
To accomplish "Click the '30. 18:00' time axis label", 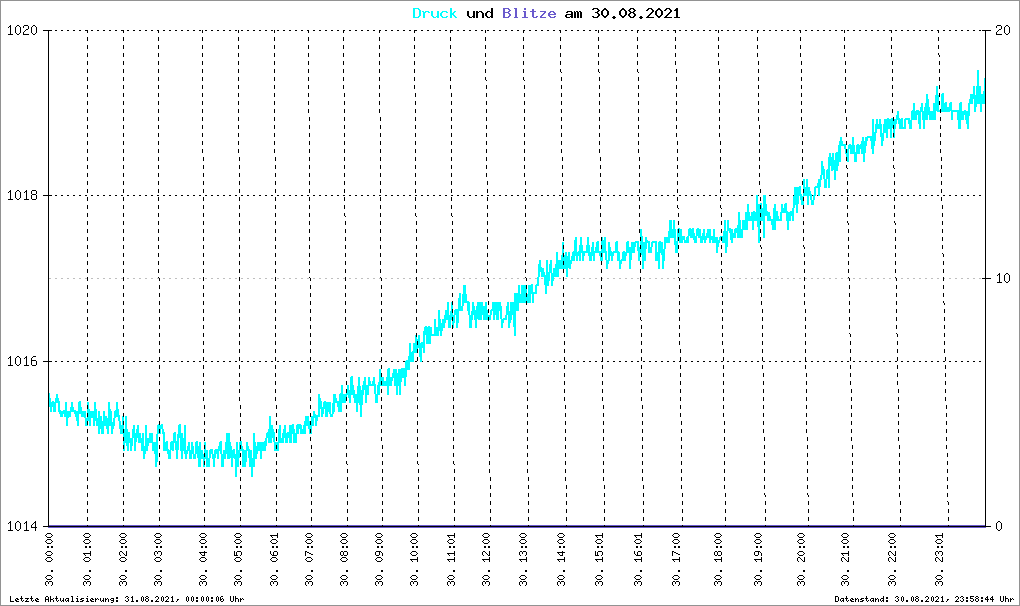I will coord(719,561).
